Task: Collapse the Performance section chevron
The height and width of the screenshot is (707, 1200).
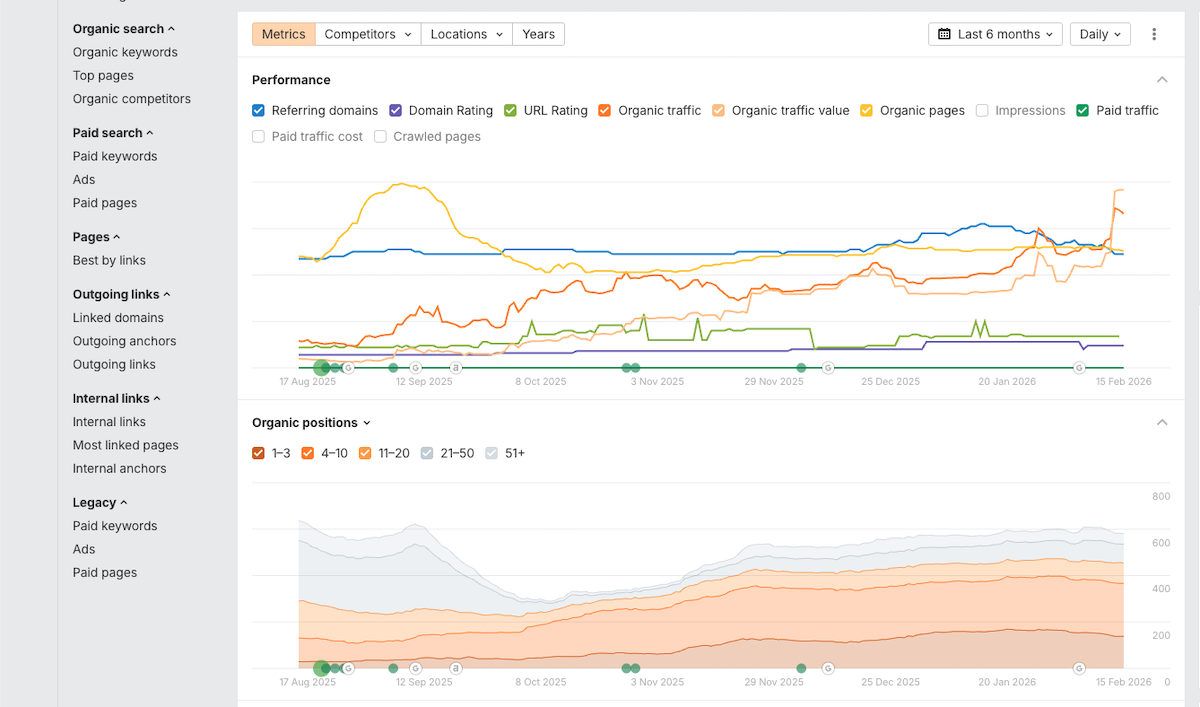Action: coord(1162,80)
